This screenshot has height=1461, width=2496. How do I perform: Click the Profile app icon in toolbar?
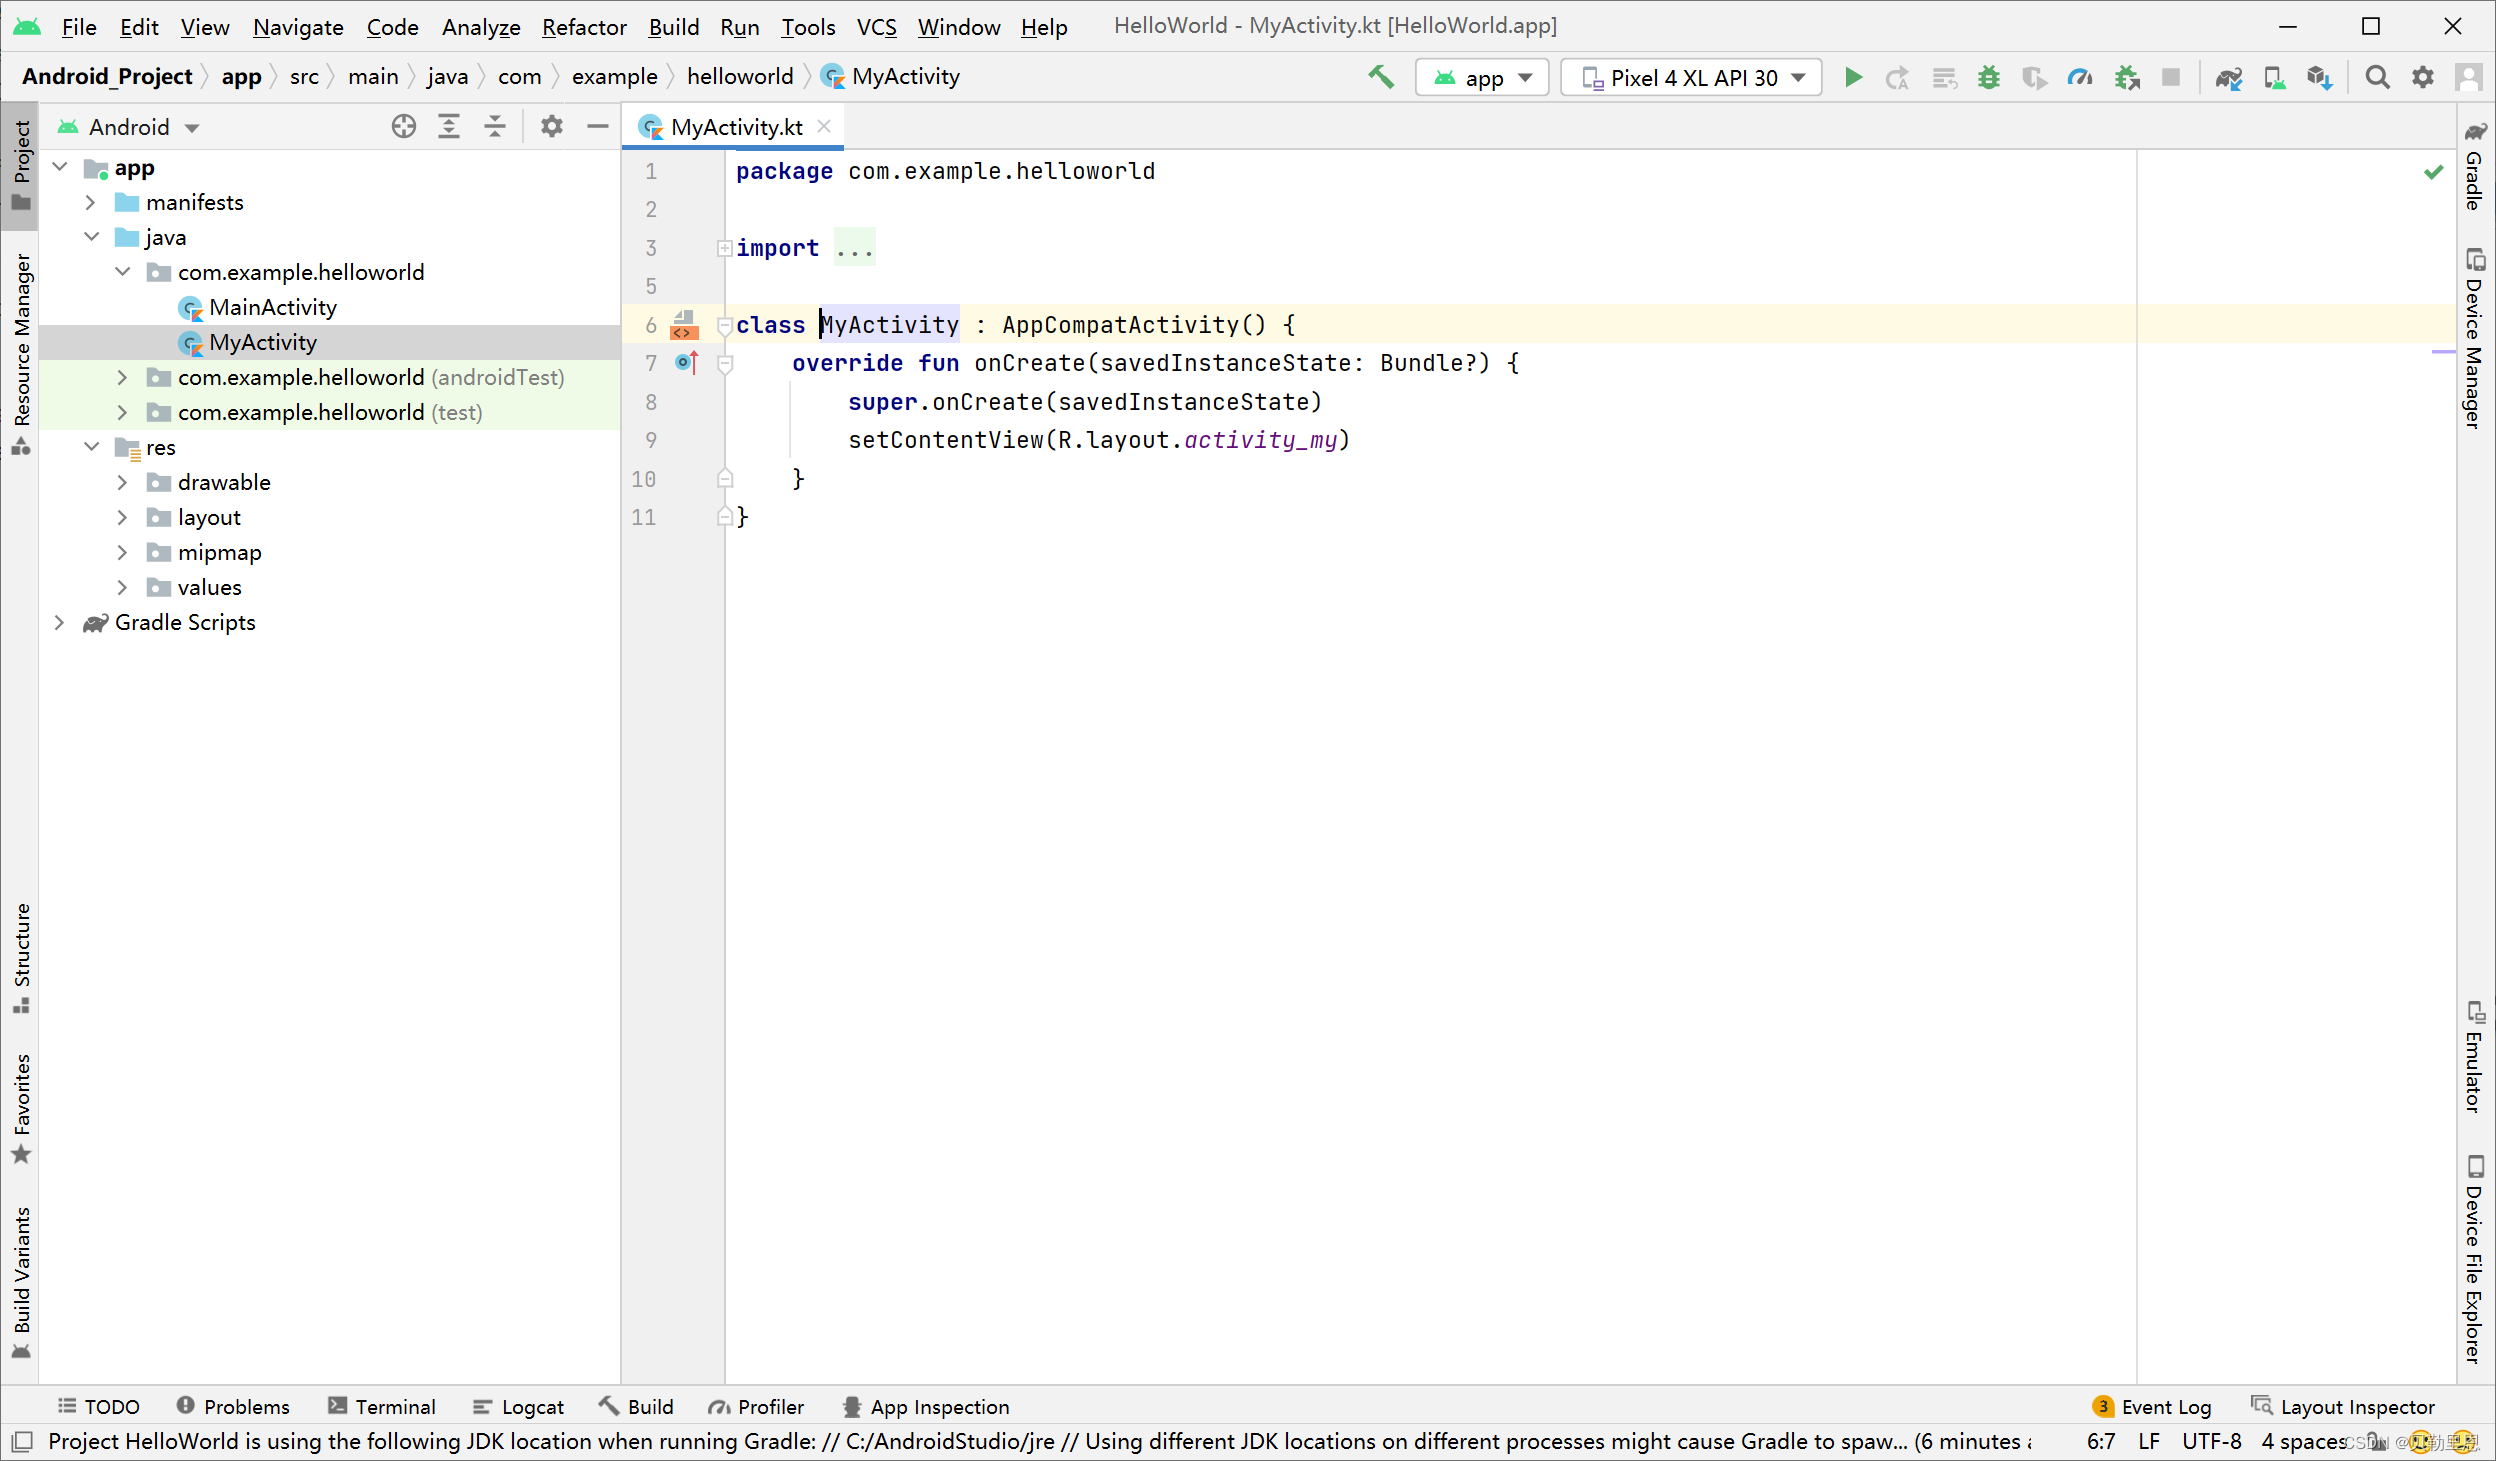click(x=2080, y=77)
